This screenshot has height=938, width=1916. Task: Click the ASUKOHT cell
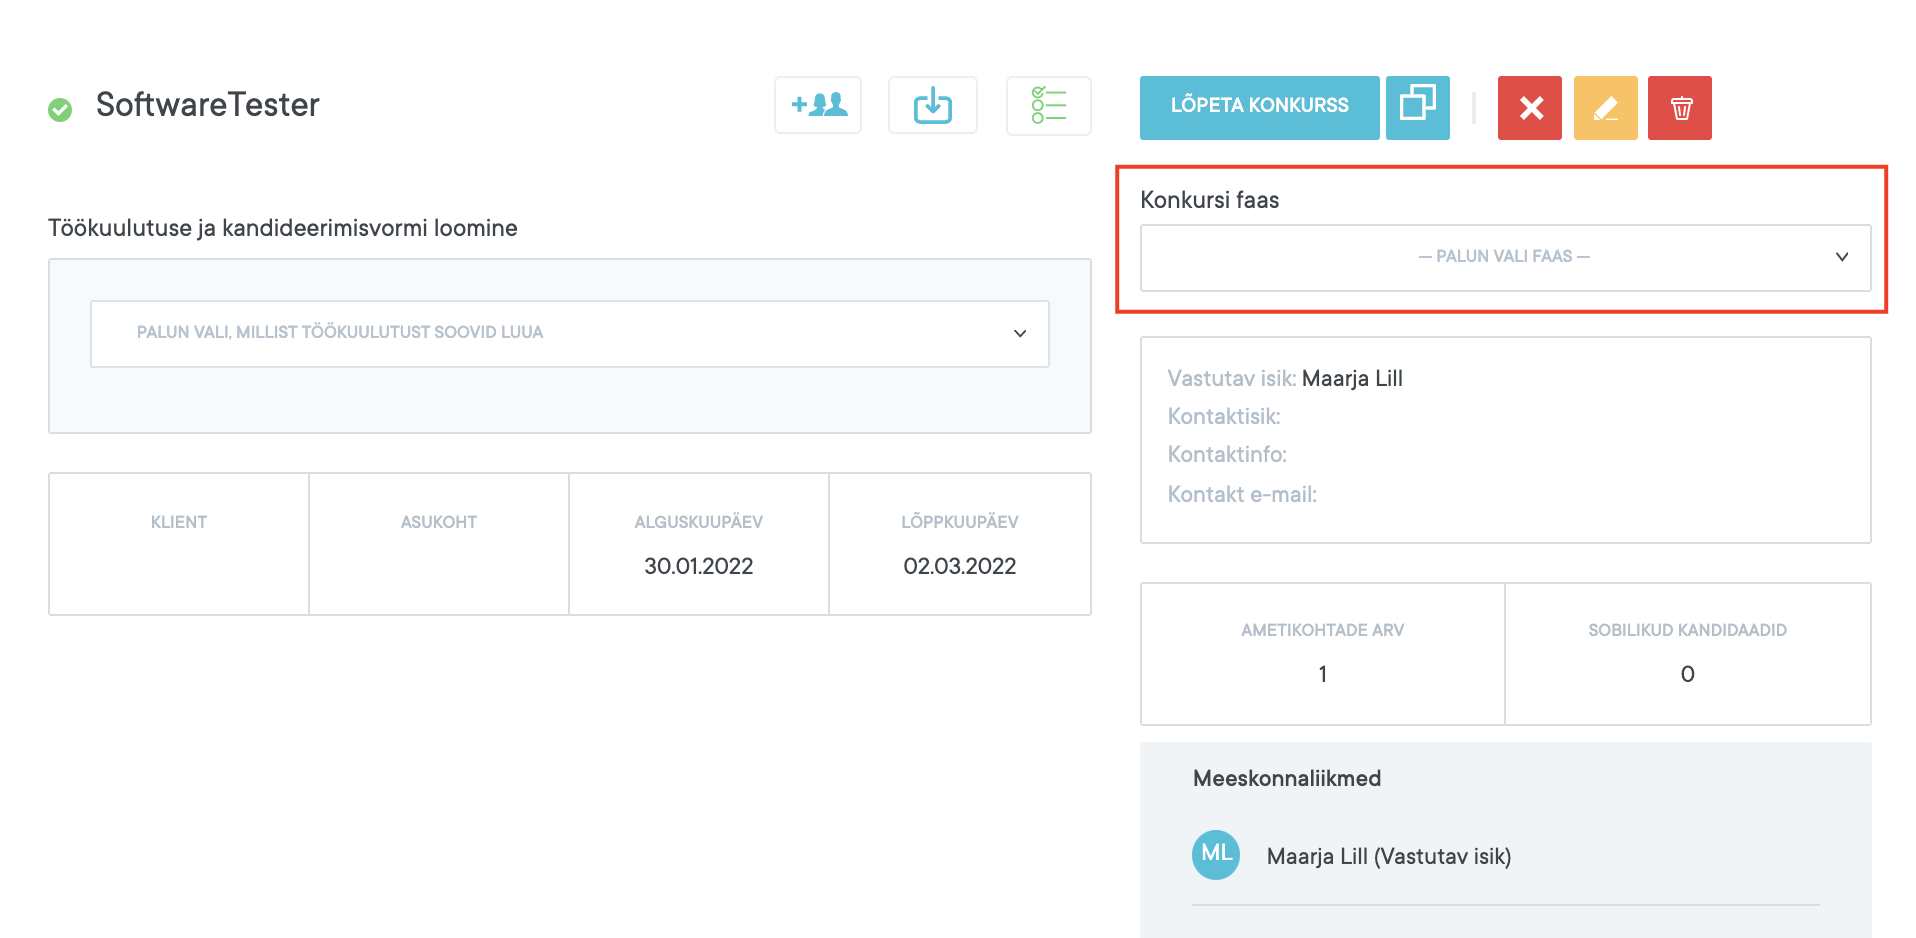(439, 543)
